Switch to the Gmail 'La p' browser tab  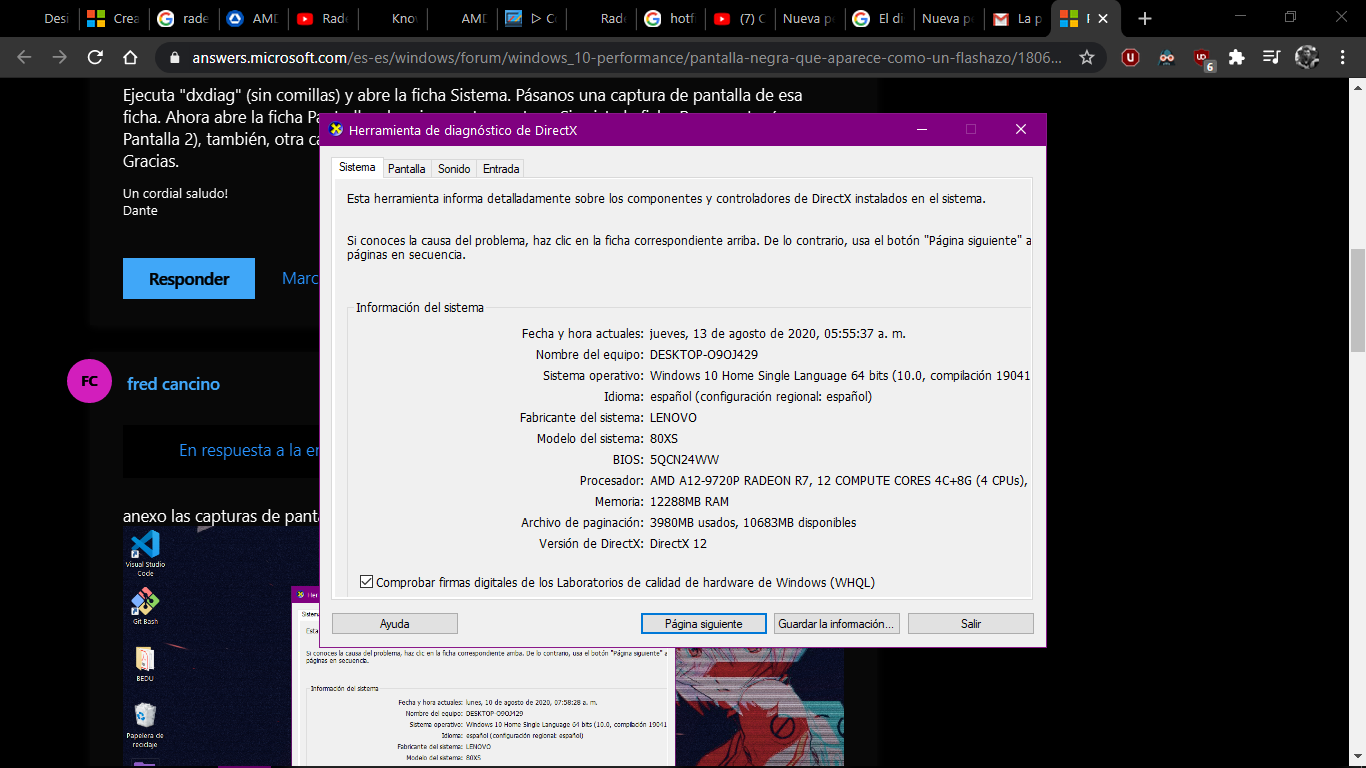(1016, 19)
